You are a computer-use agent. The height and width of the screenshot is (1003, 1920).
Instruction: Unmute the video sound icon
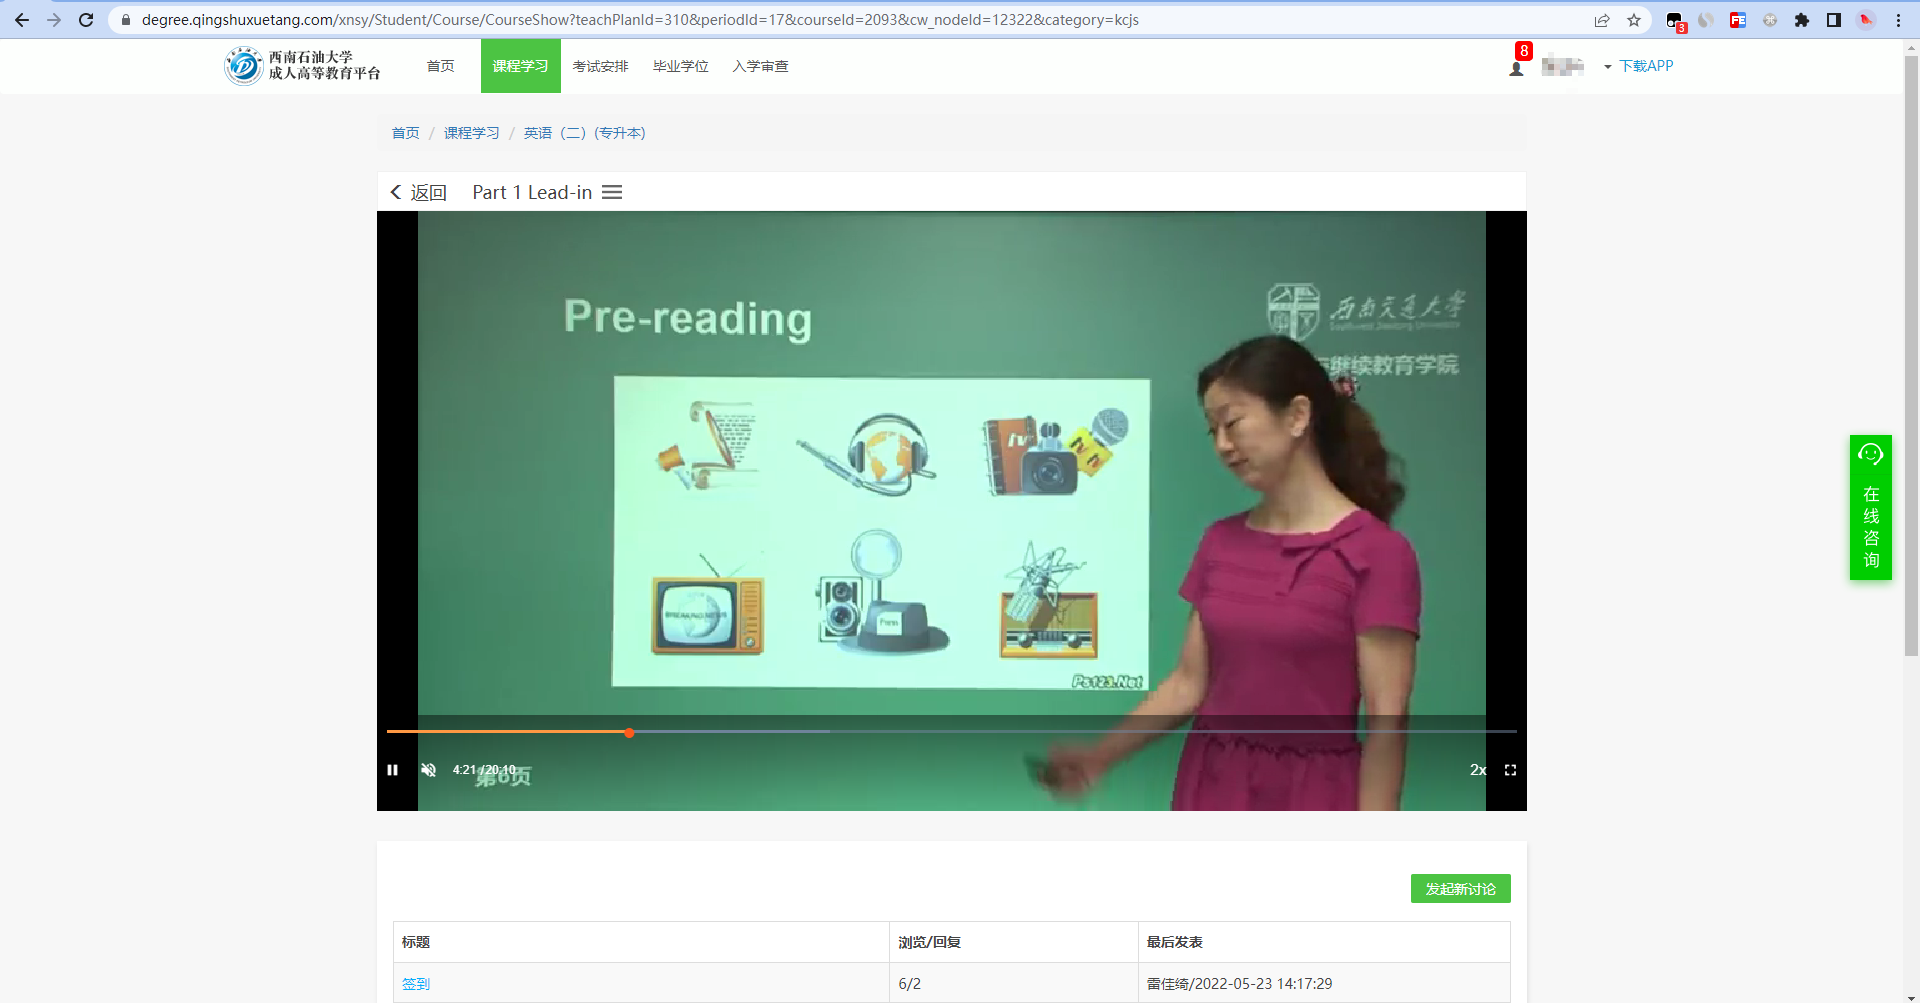tap(429, 770)
